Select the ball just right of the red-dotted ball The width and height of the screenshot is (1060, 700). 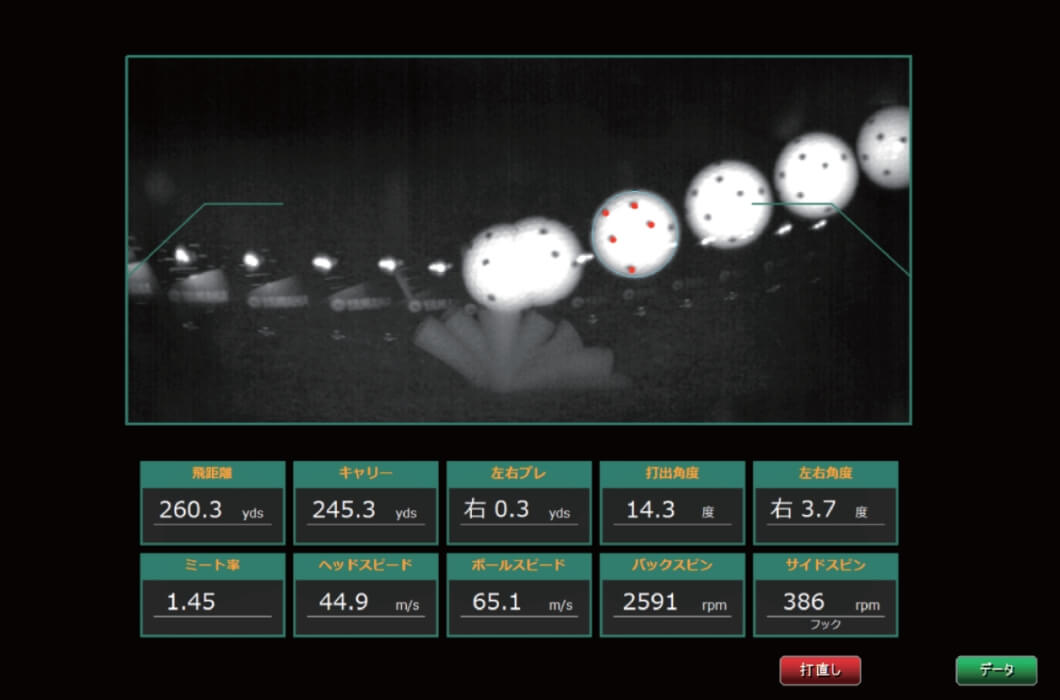point(729,207)
